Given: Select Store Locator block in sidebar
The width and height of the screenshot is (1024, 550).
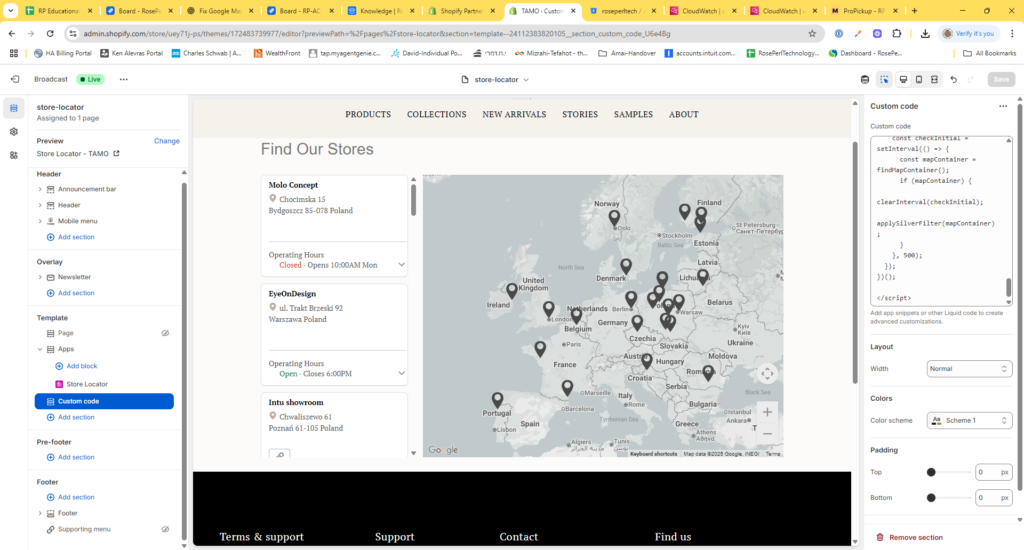Looking at the screenshot, I should tap(86, 384).
